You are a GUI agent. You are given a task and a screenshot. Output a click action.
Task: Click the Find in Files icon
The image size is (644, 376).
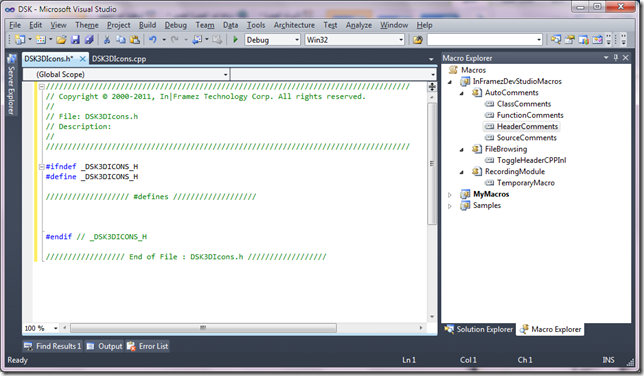tap(418, 40)
